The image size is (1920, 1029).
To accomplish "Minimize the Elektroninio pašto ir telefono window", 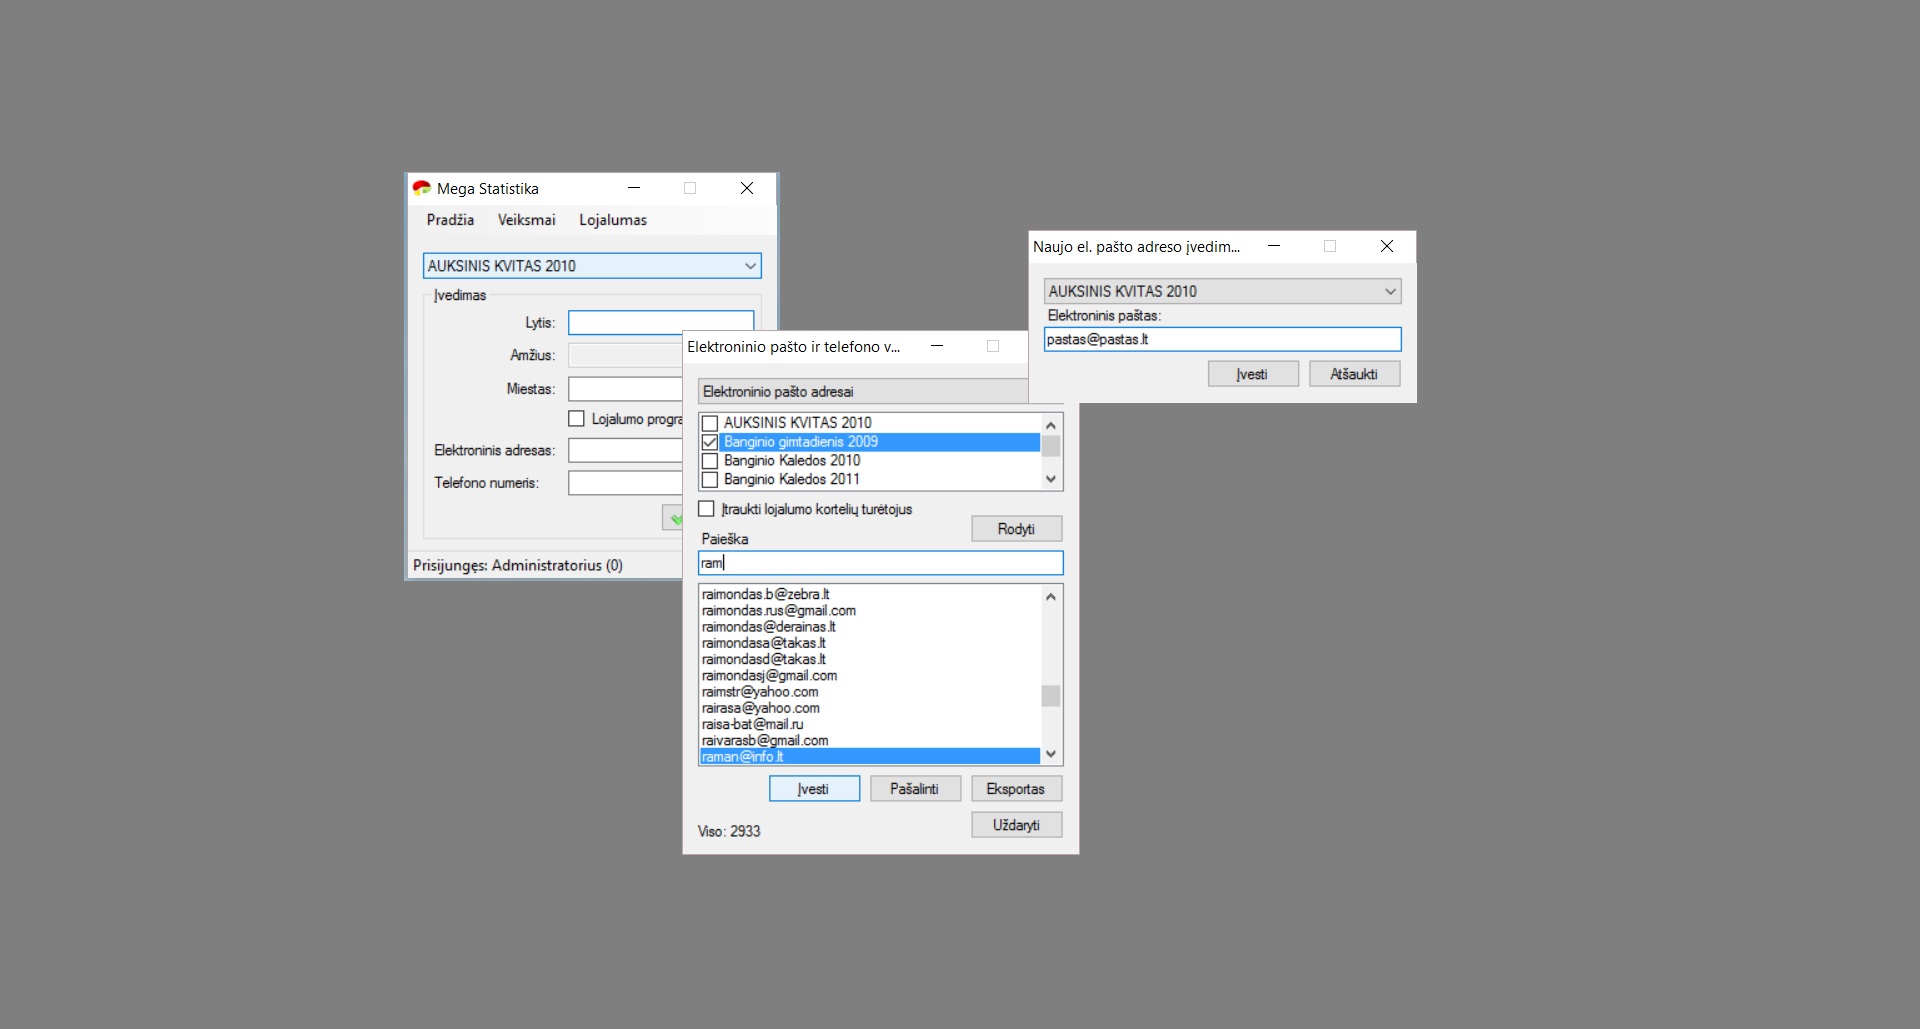I will click(937, 346).
